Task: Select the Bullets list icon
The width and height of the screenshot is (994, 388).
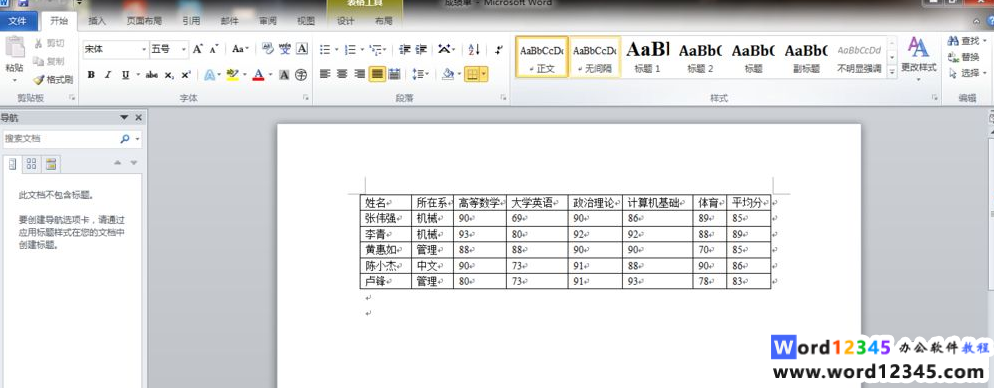Action: tap(325, 49)
